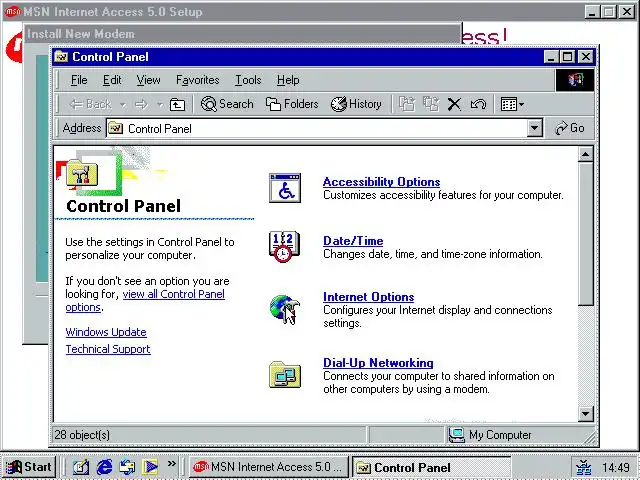The width and height of the screenshot is (640, 480).
Task: Open the Favorites menu
Action: pyautogui.click(x=198, y=80)
